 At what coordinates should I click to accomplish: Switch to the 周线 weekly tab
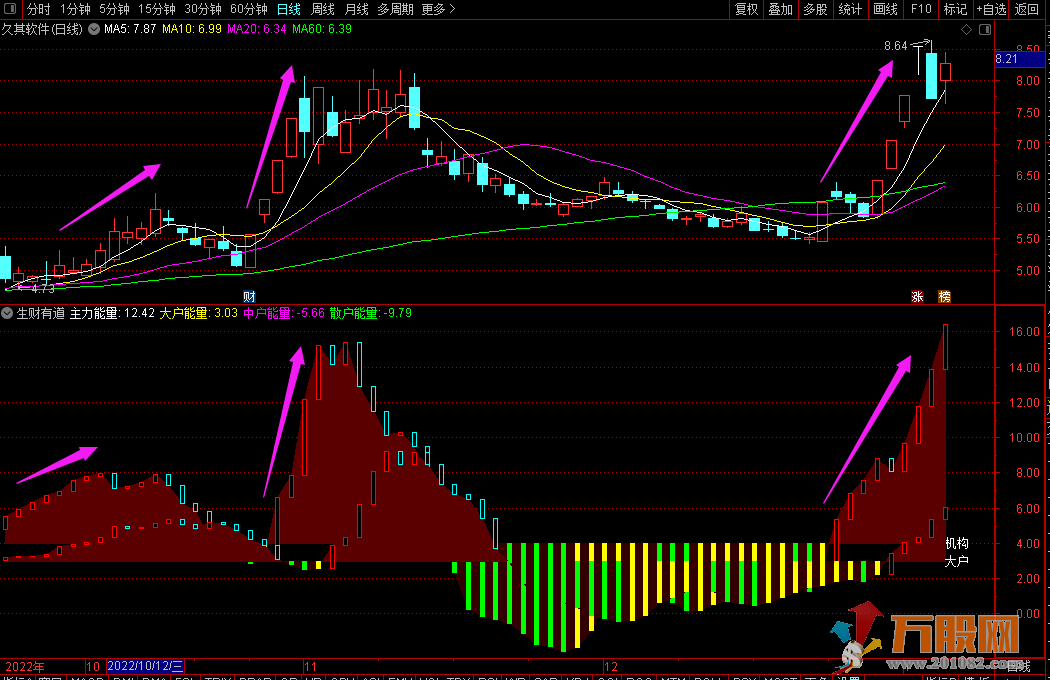(323, 9)
